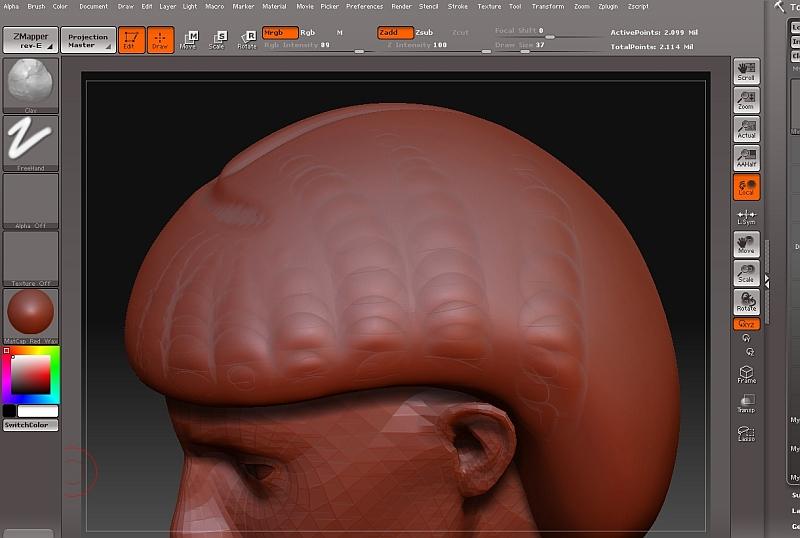This screenshot has width=800, height=538.
Task: Open the Brush menu
Action: pyautogui.click(x=36, y=6)
